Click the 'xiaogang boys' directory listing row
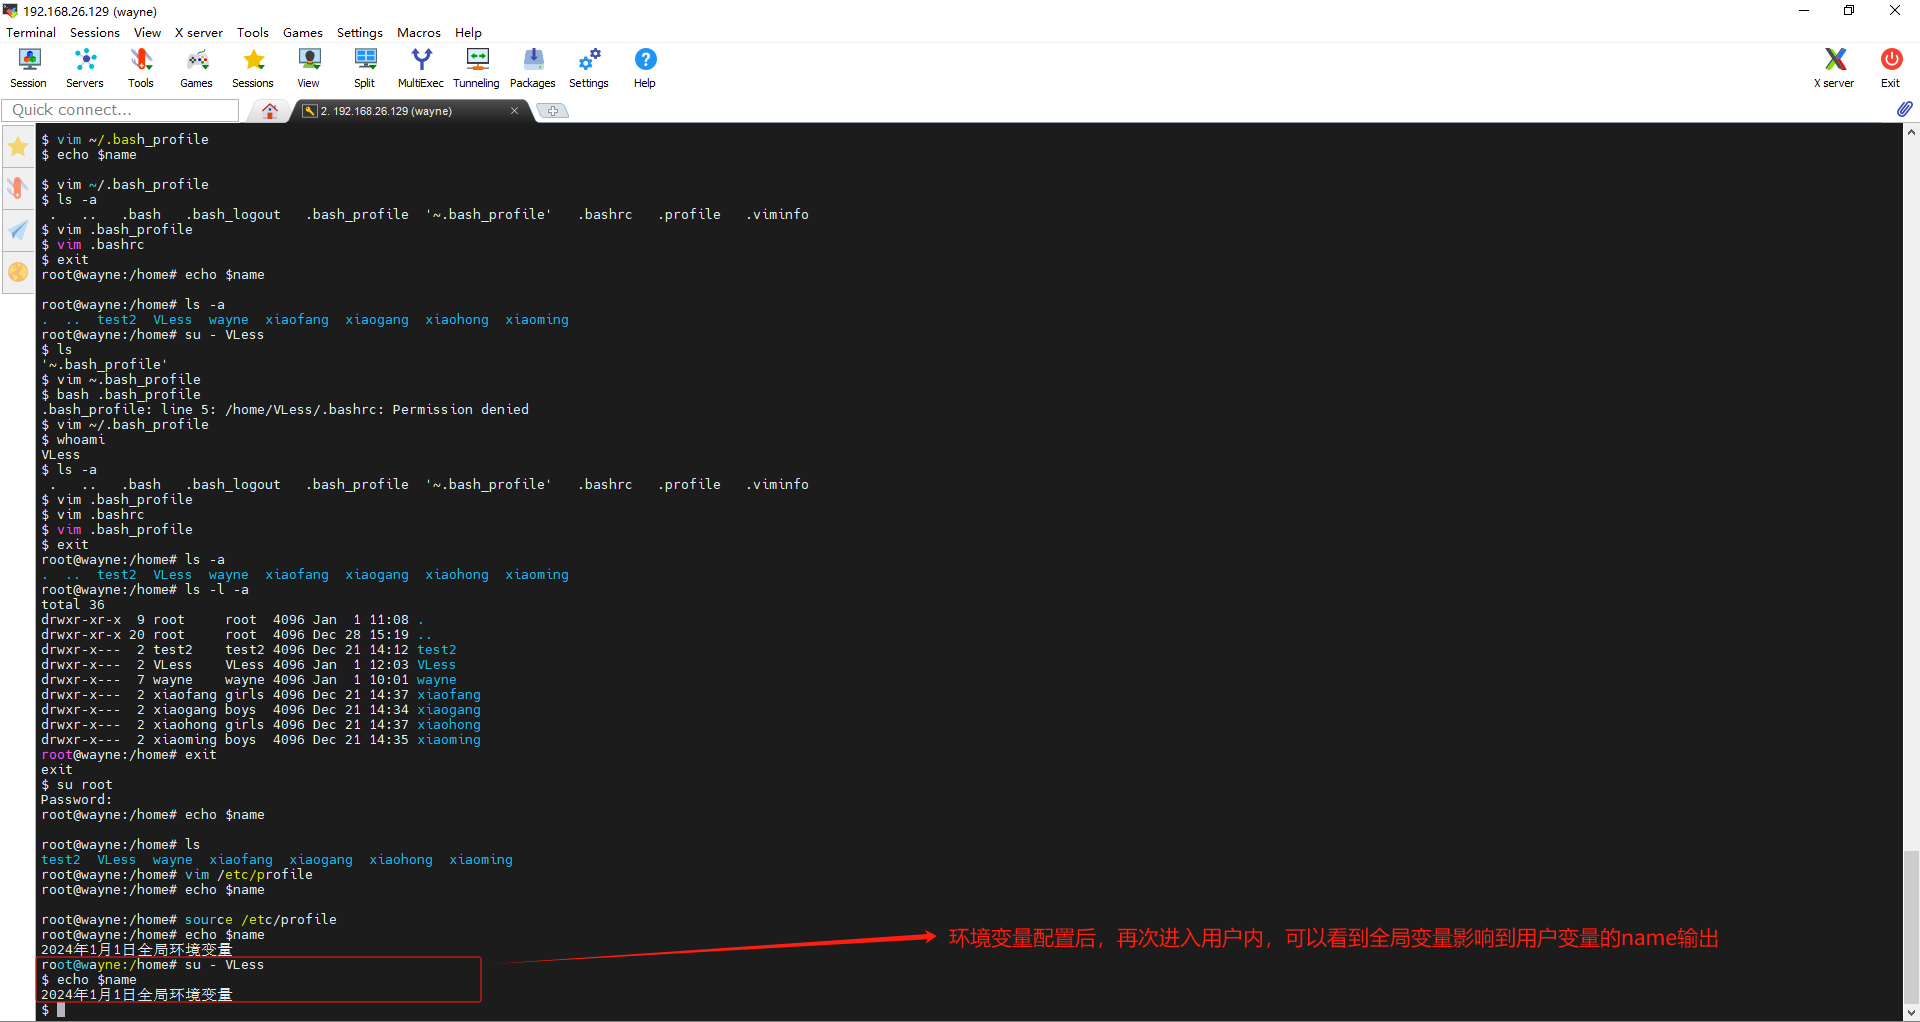Image resolution: width=1920 pixels, height=1022 pixels. point(261,710)
